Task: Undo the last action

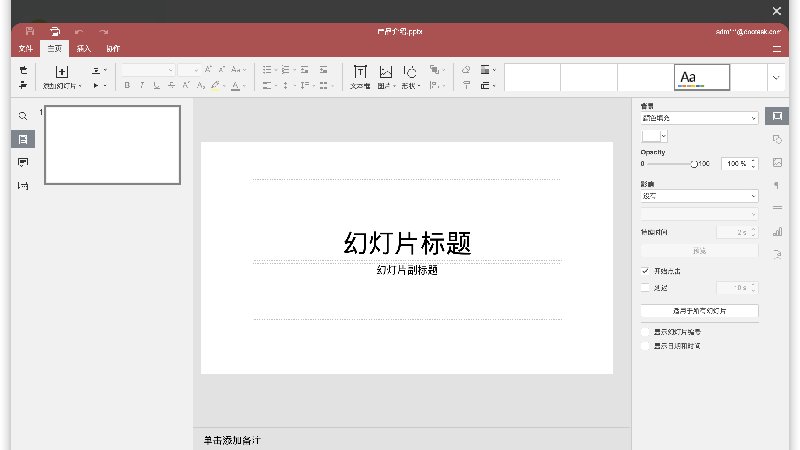Action: click(x=79, y=32)
